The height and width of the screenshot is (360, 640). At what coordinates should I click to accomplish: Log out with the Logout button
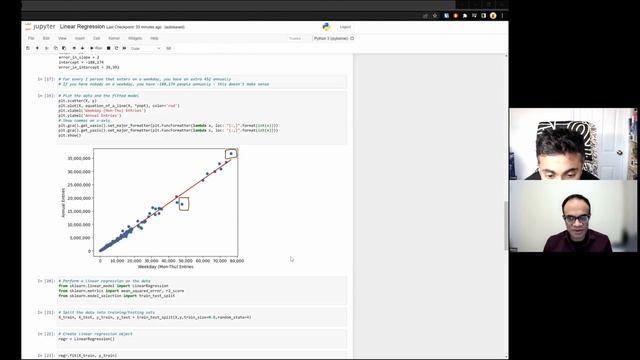click(x=345, y=27)
